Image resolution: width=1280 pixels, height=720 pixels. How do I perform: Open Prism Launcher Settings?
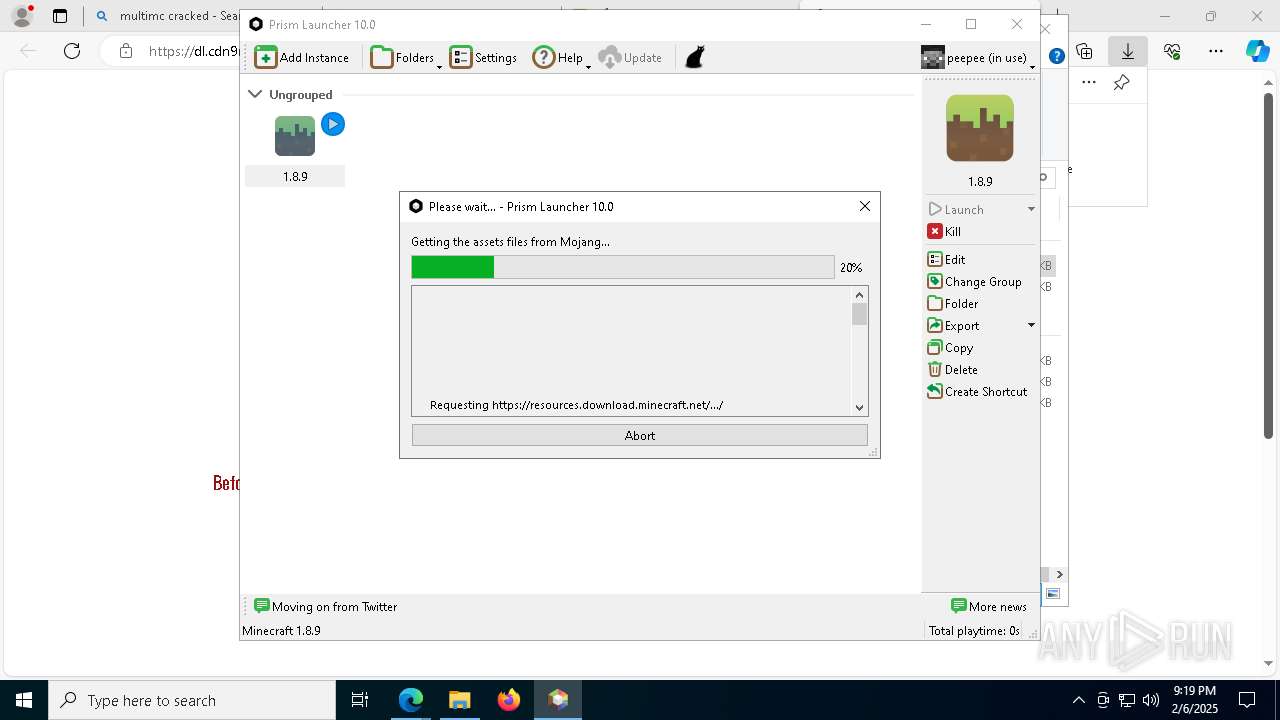(x=484, y=57)
